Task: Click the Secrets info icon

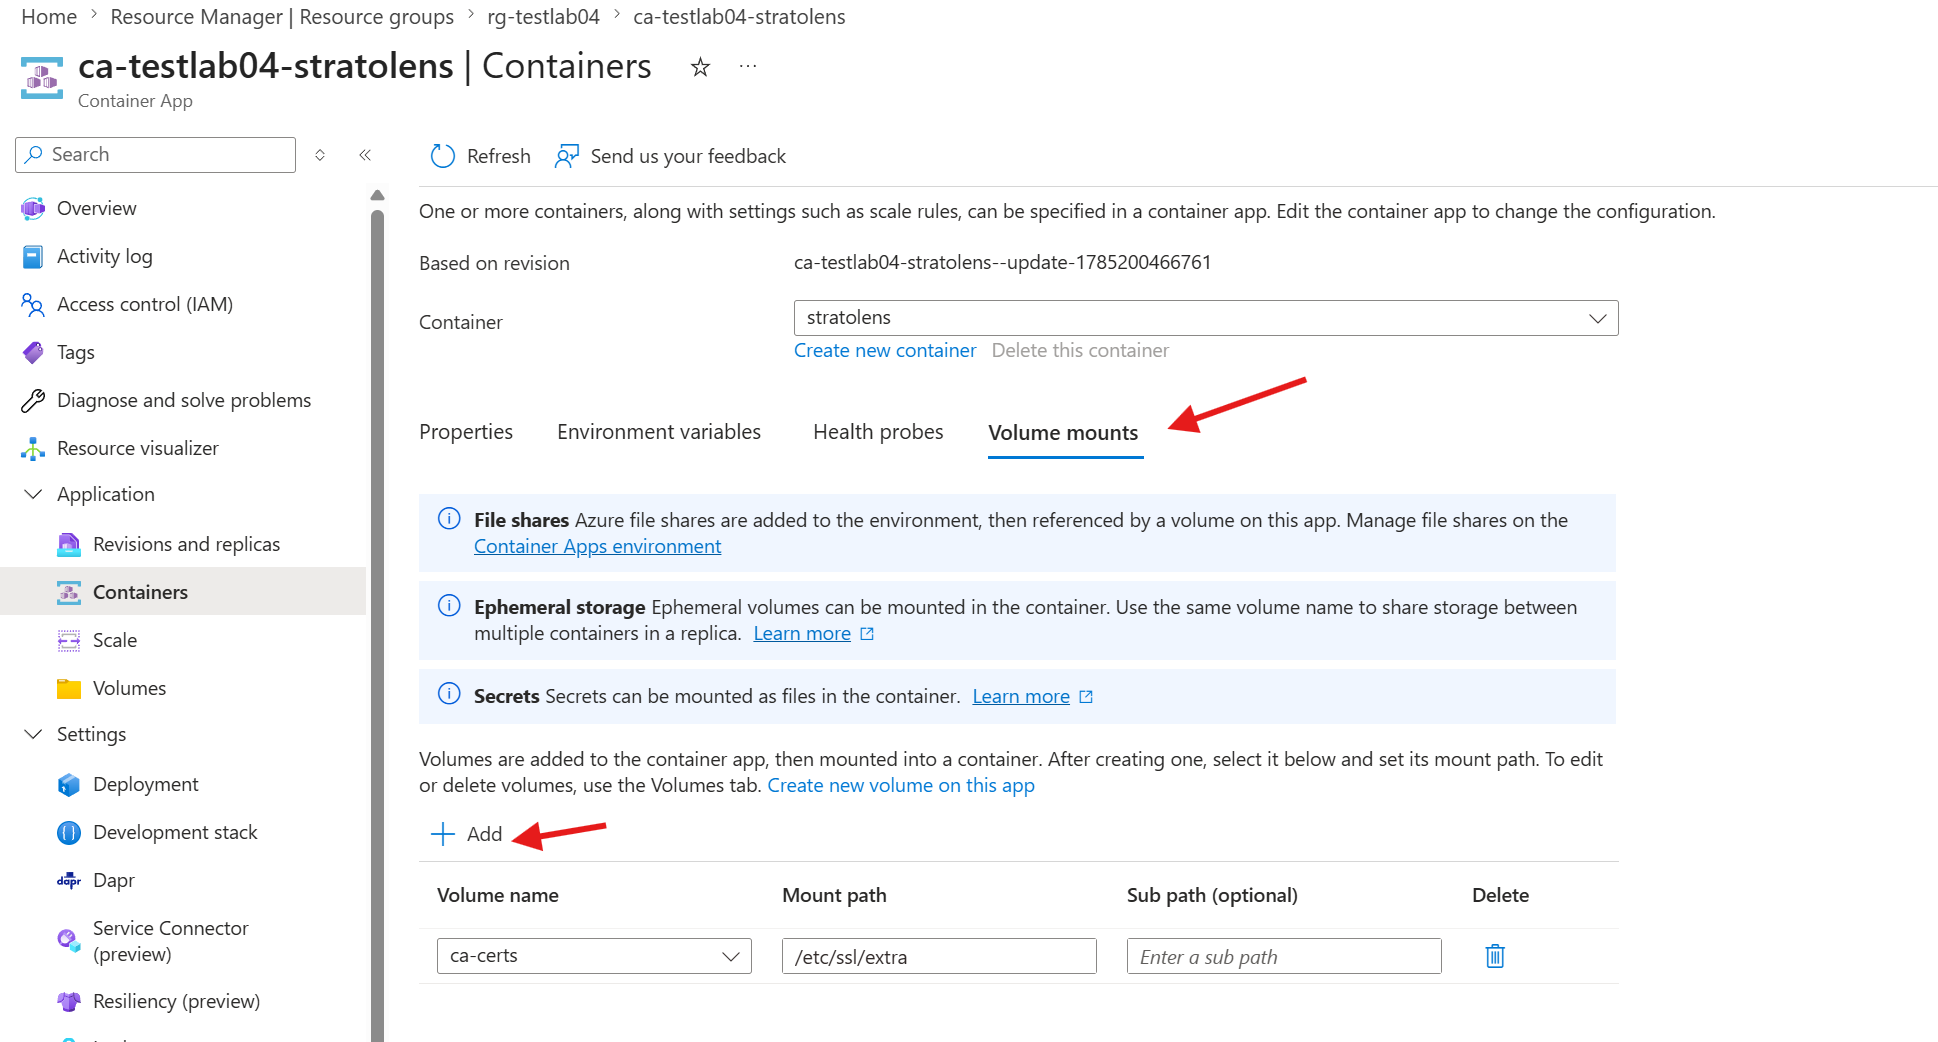Action: click(x=449, y=693)
